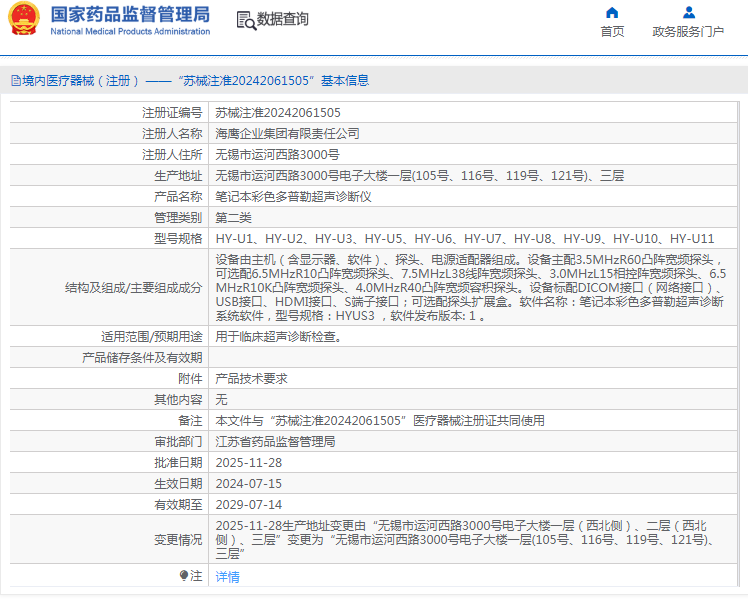
Task: Click the 有效期至 date 2029-07-14
Action: [x=249, y=504]
